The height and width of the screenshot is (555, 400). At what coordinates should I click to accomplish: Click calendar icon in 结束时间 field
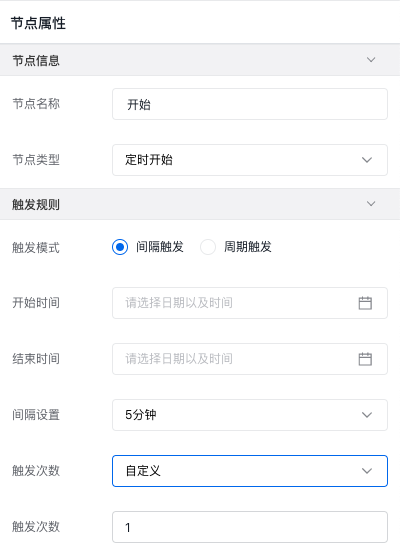tap(365, 359)
